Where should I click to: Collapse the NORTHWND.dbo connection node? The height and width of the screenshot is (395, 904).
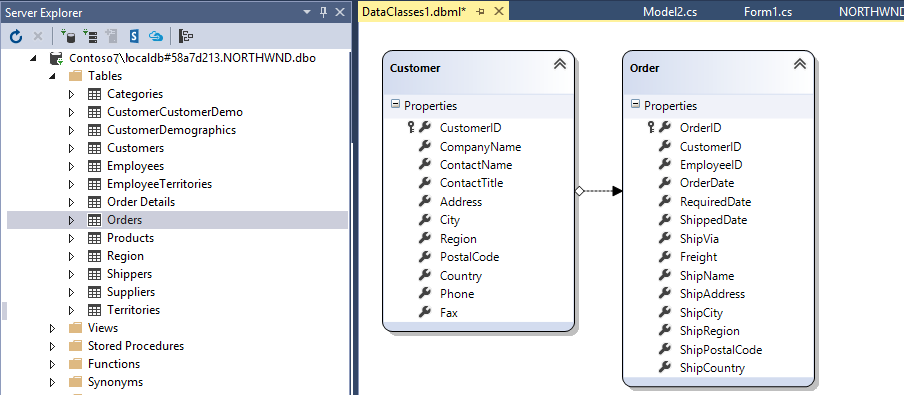coord(34,58)
